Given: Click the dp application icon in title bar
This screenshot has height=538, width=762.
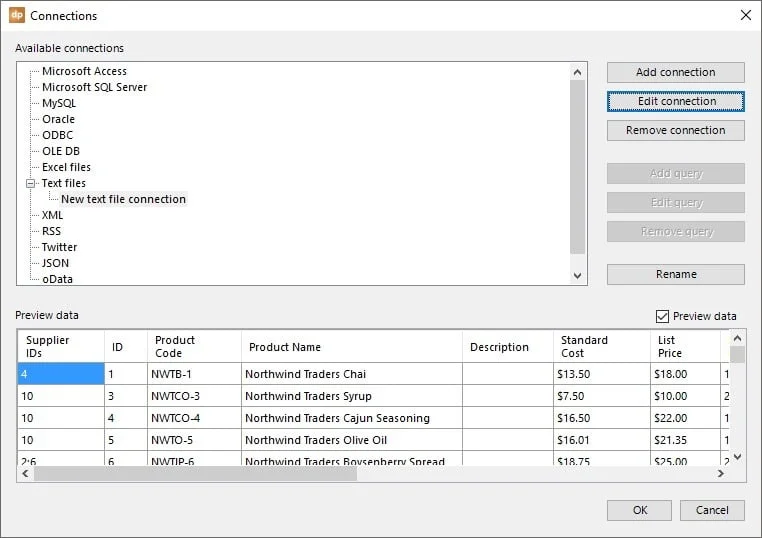Looking at the screenshot, I should [x=17, y=15].
